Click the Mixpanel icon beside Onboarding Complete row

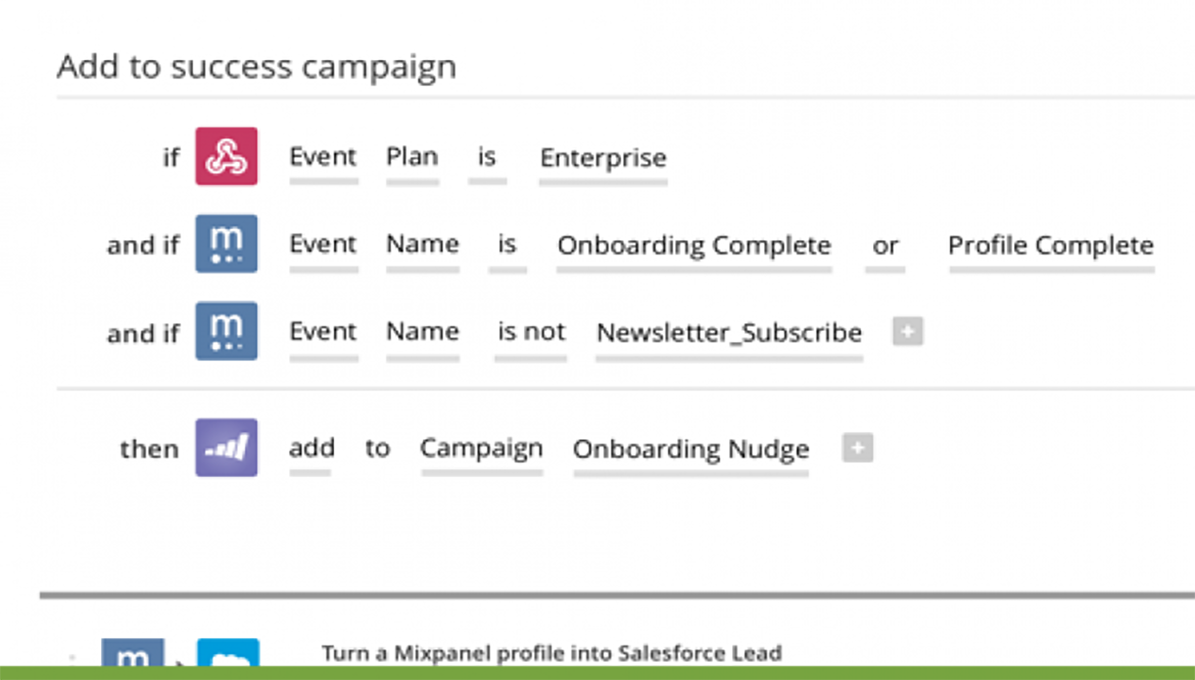coord(226,244)
